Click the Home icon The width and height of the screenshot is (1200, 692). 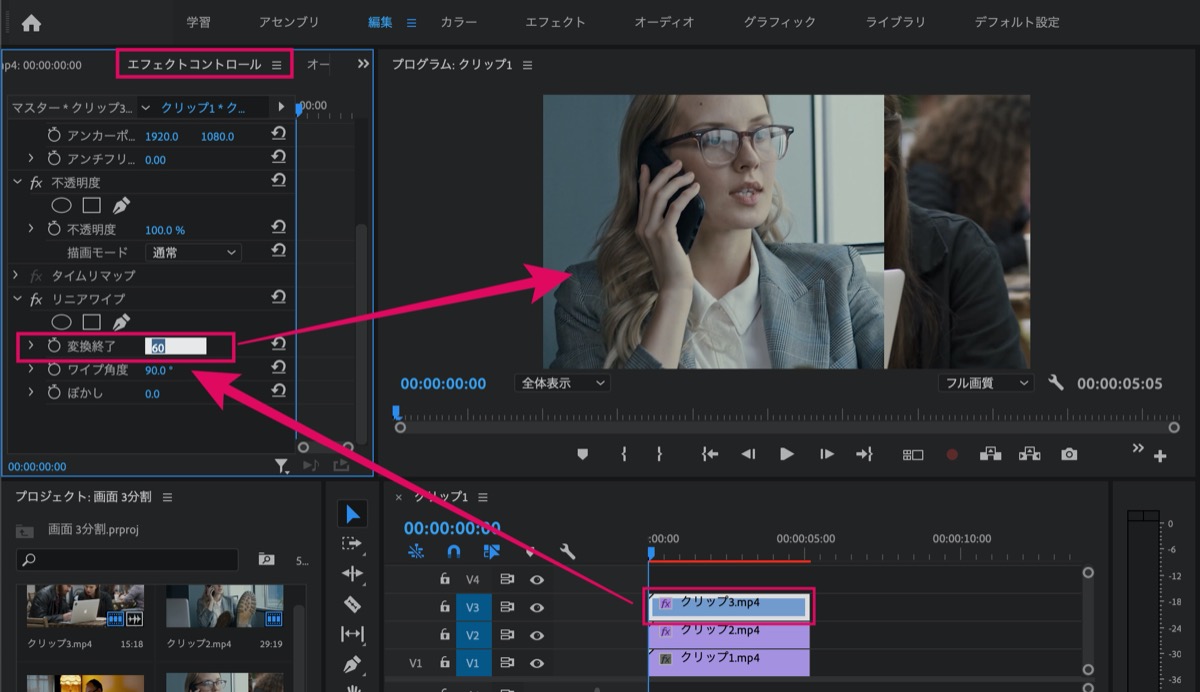click(x=31, y=22)
